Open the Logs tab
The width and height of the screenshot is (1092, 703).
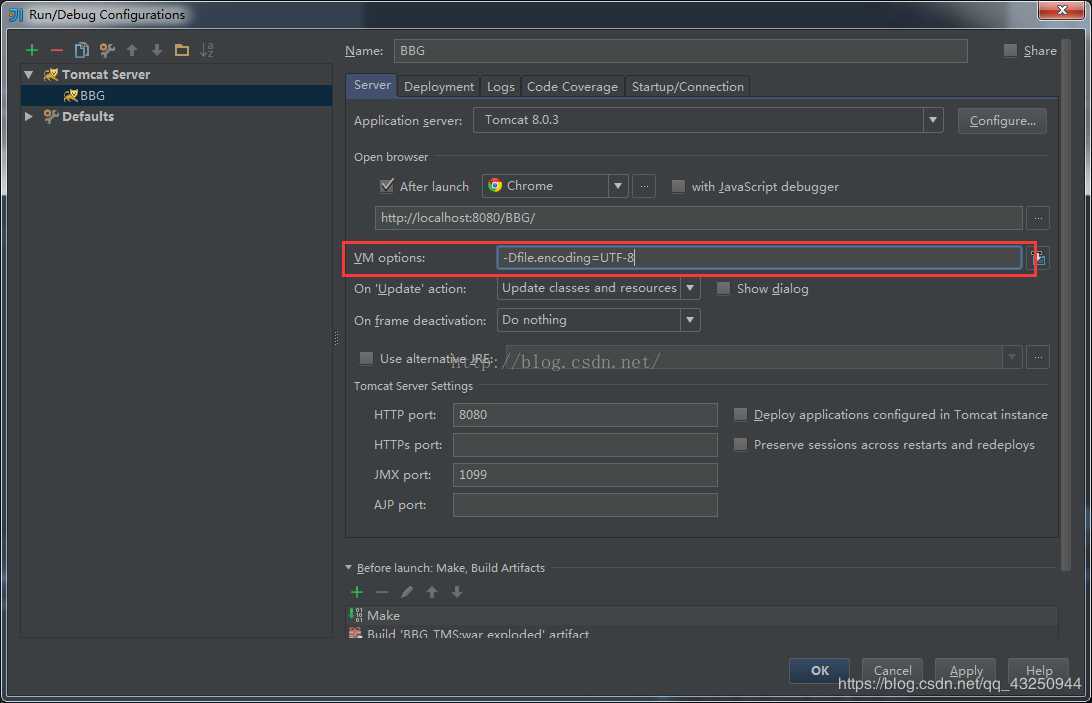(x=501, y=86)
